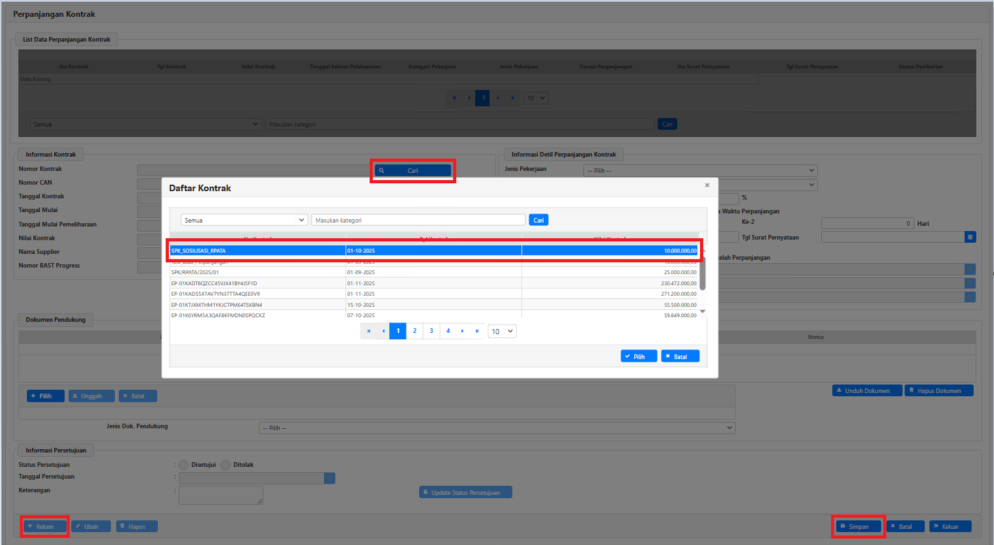Select the Ditolak radio button

[x=225, y=464]
